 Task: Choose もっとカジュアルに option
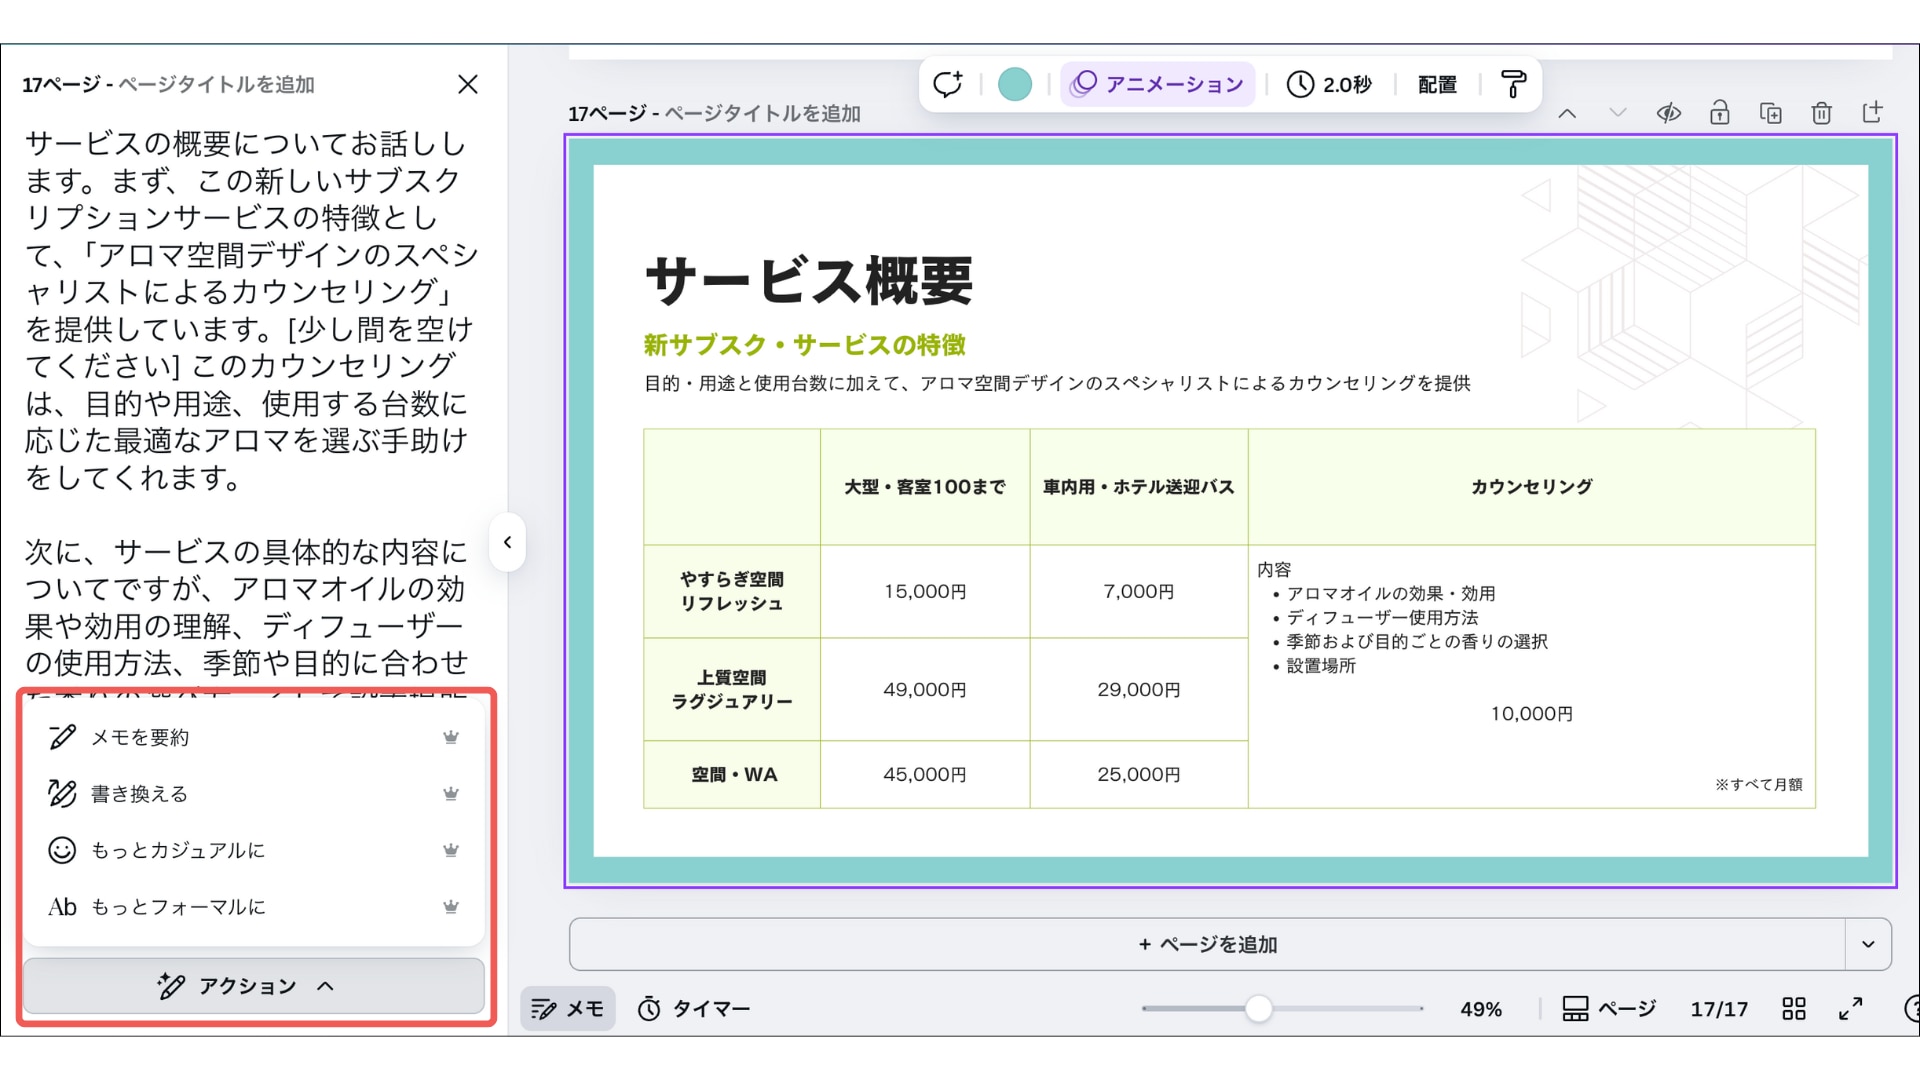pyautogui.click(x=178, y=851)
